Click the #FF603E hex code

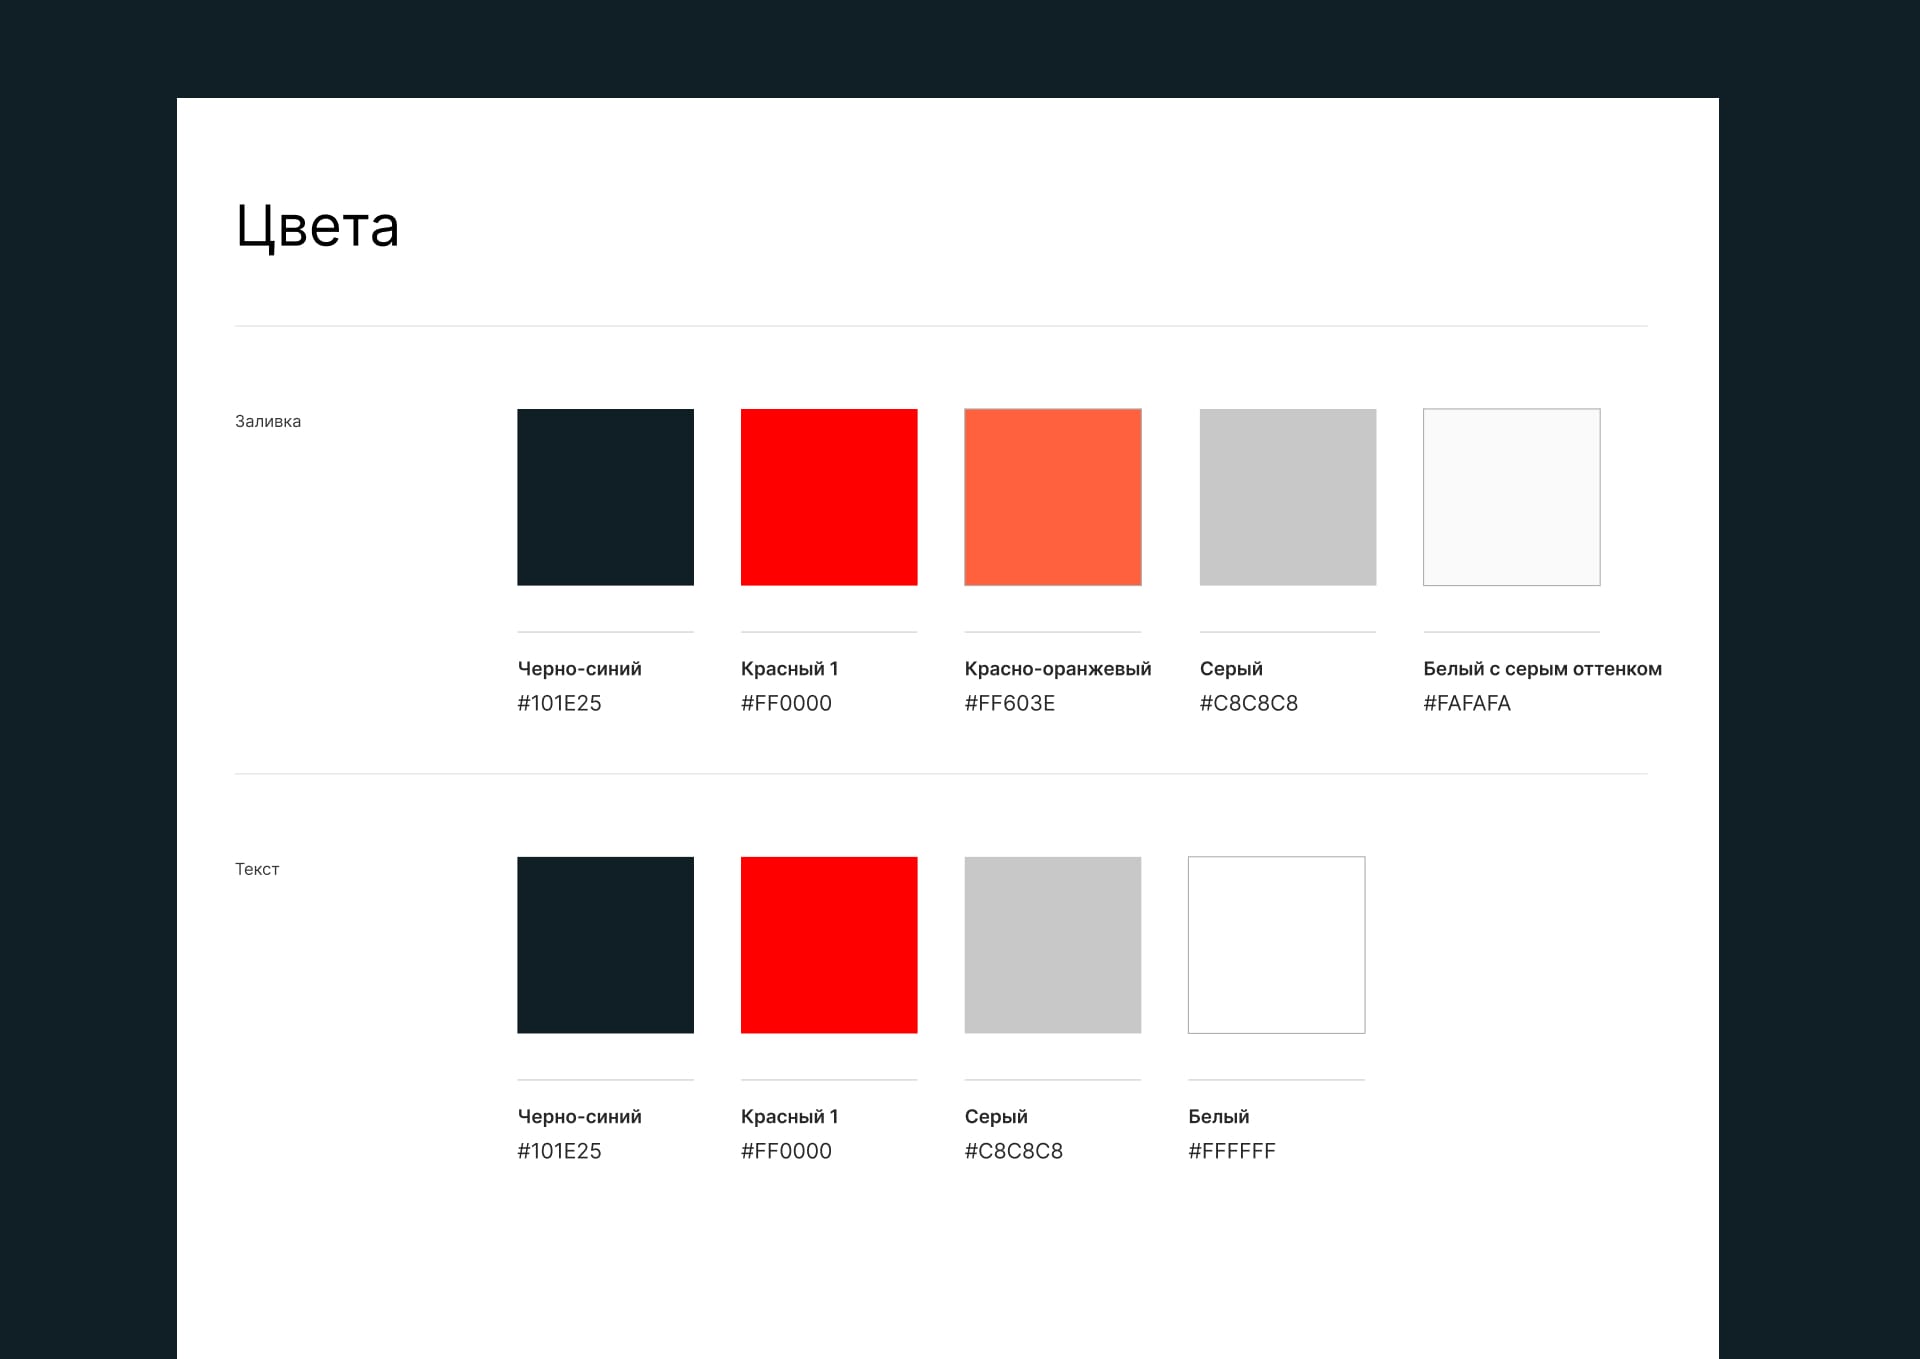[1010, 703]
